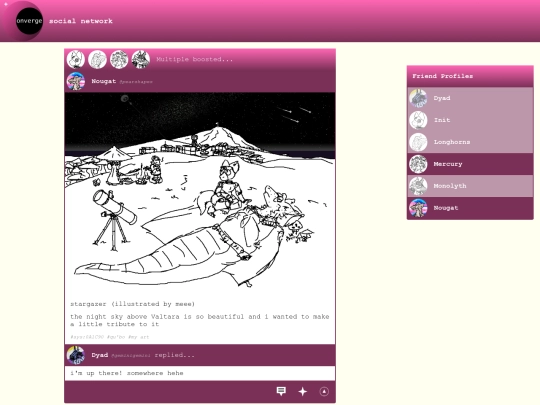Click the 'replied...' label

[175, 355]
